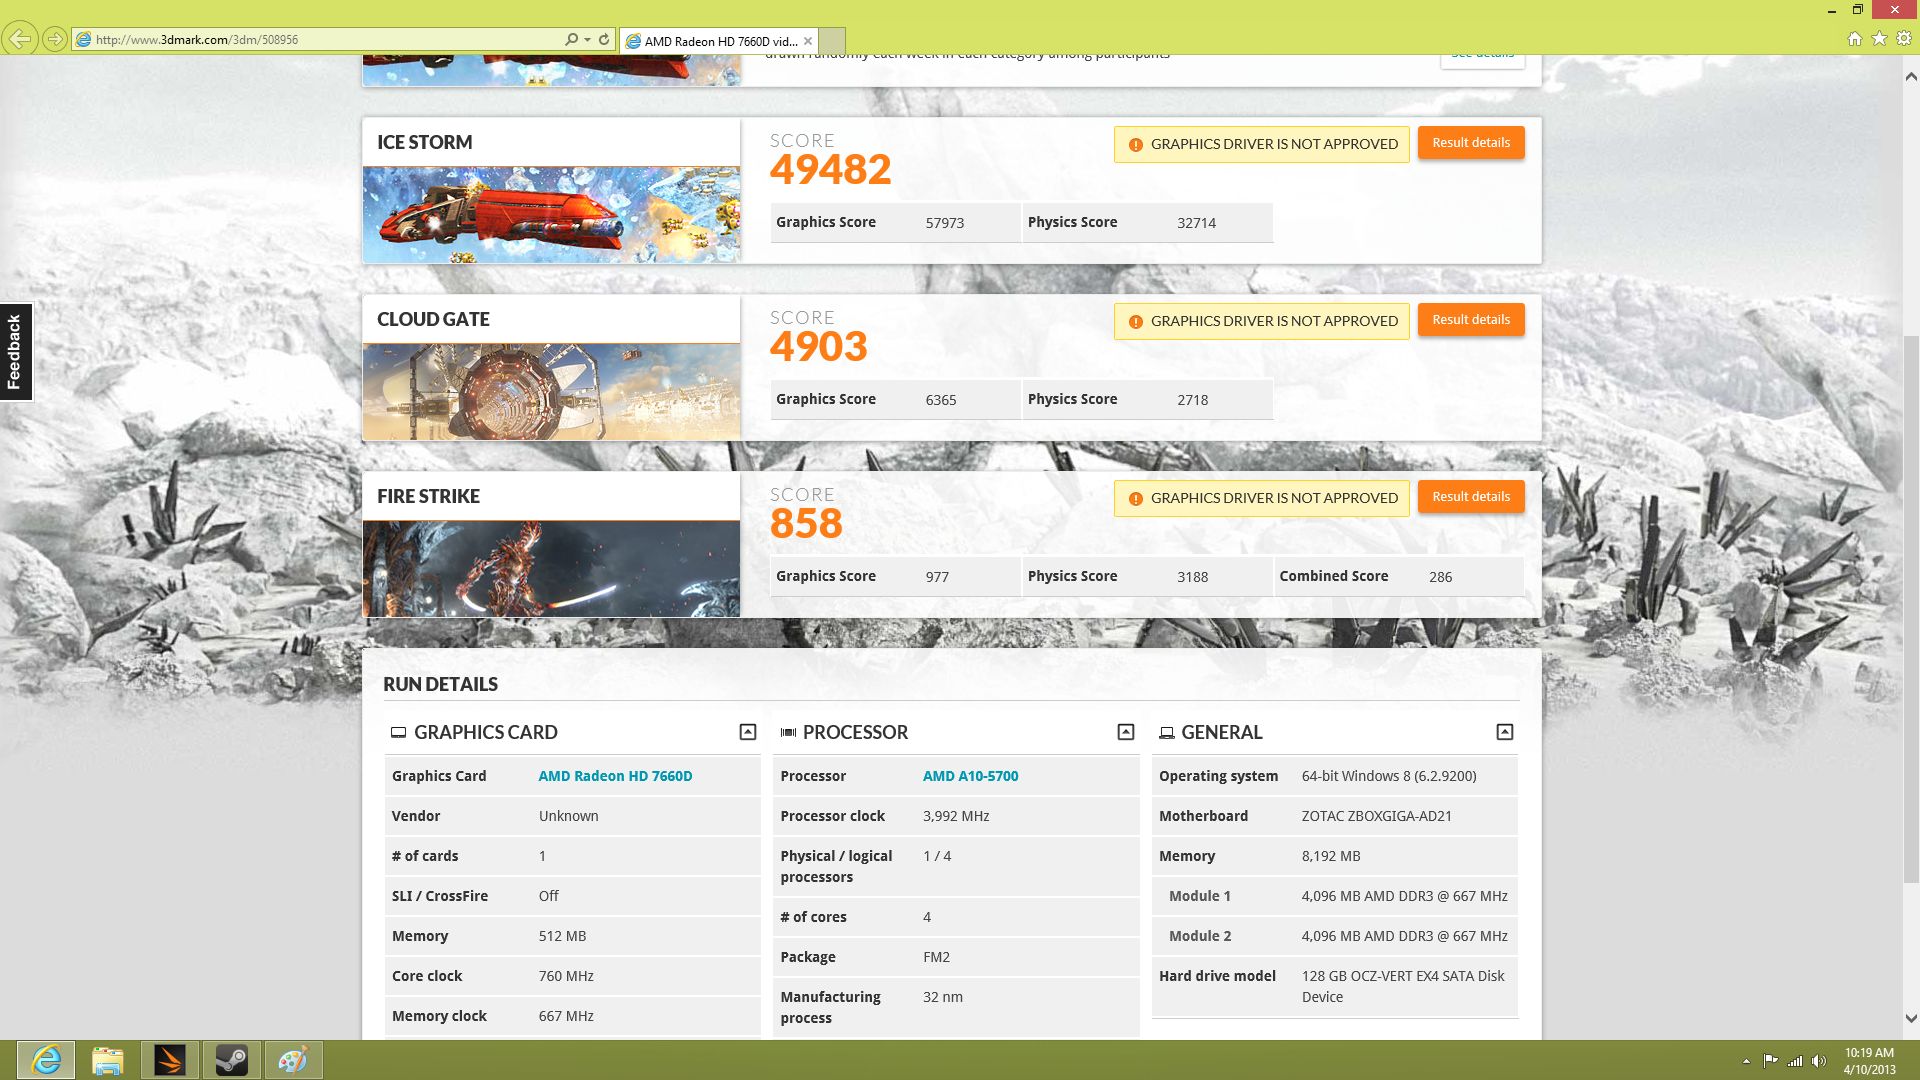Click the Ice Storm driver not approved warning

pos(1262,144)
